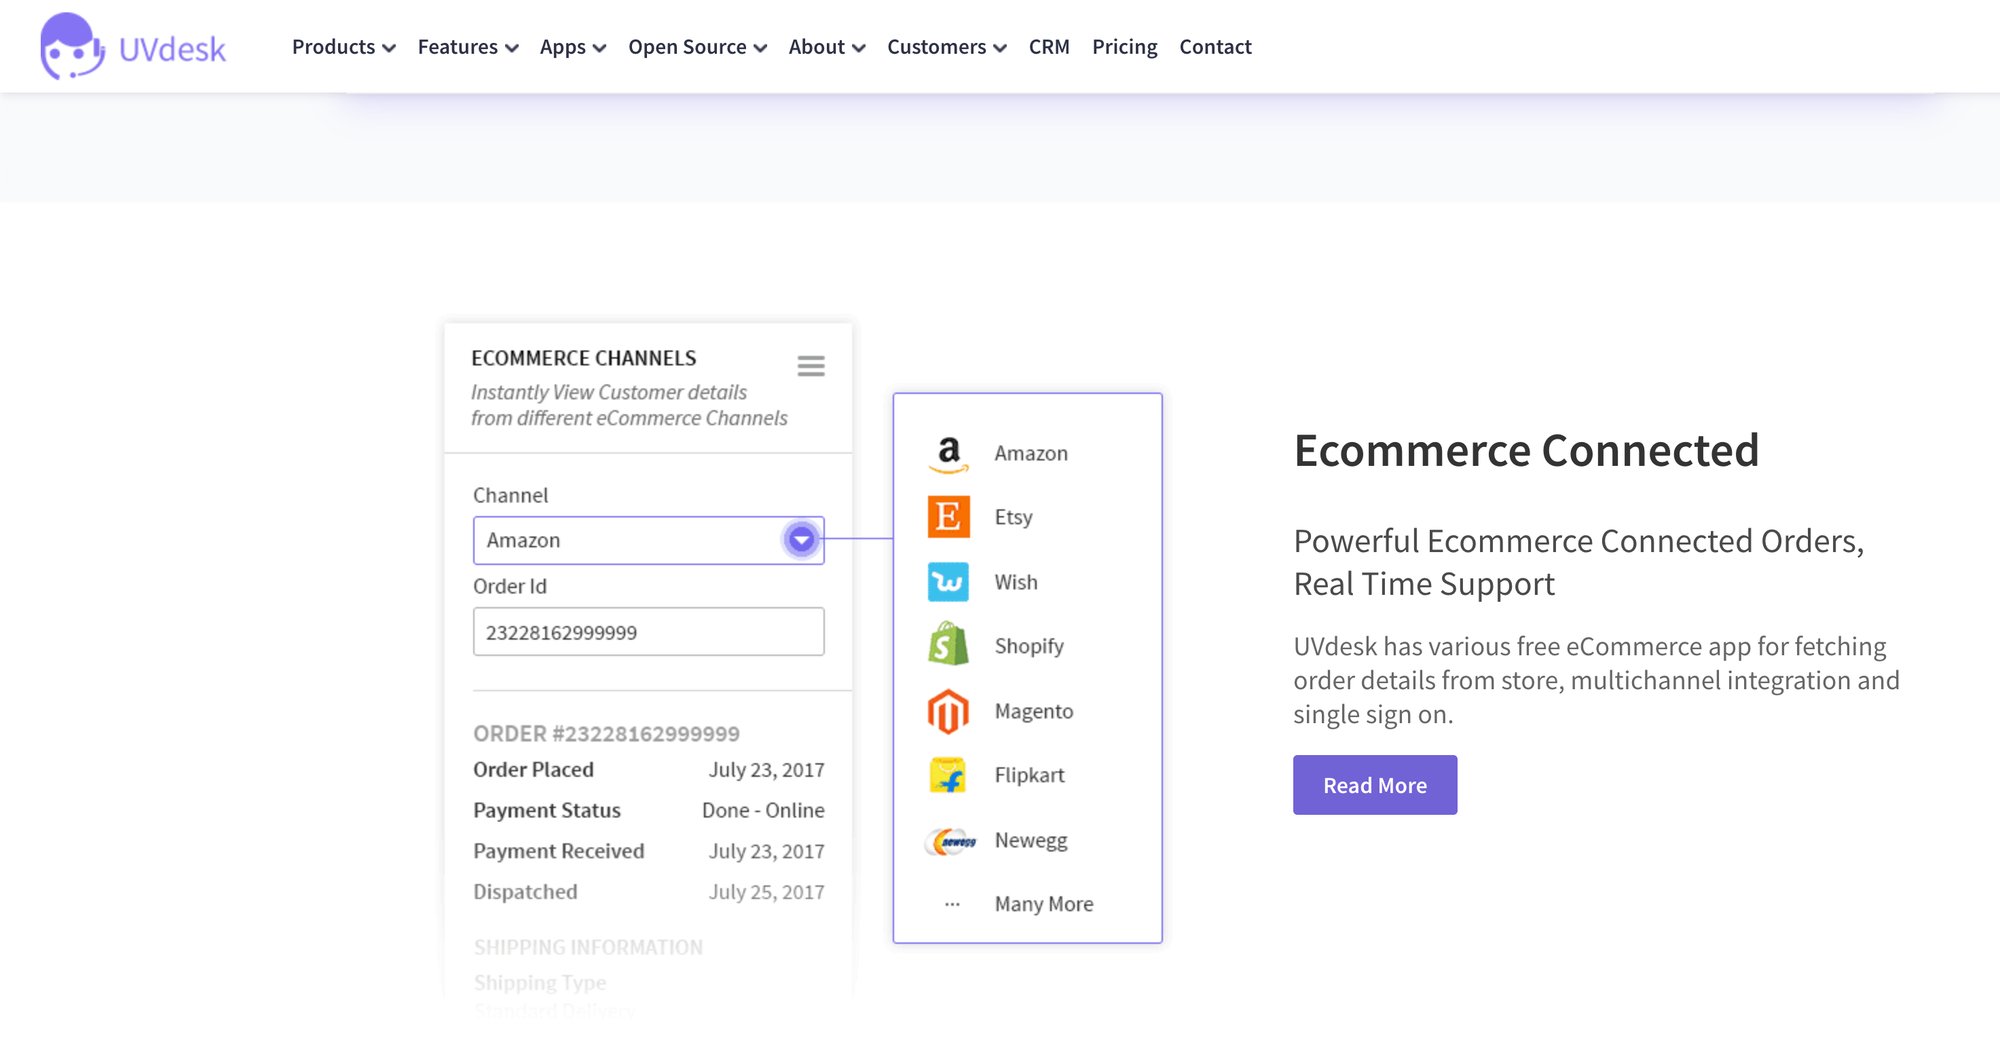
Task: Click the Read More button
Action: (1374, 785)
